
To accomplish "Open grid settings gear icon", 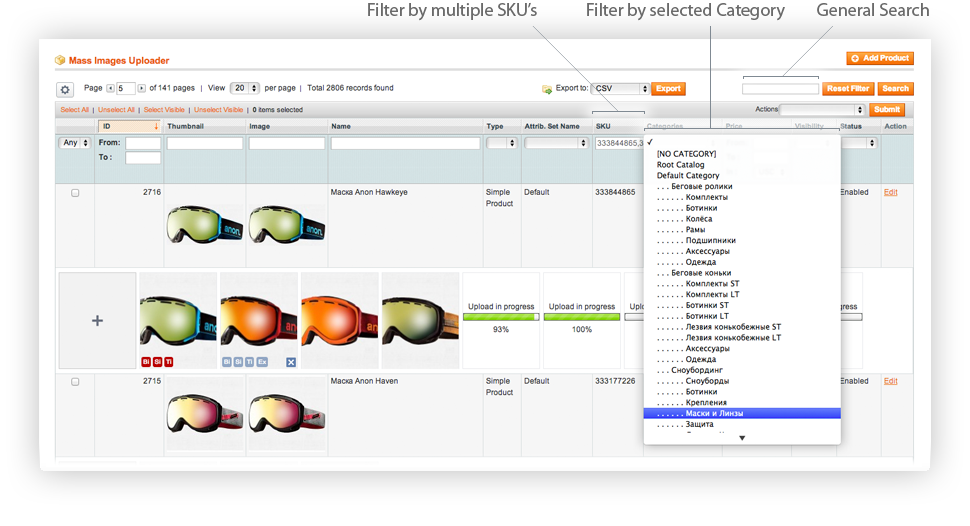I will click(65, 90).
